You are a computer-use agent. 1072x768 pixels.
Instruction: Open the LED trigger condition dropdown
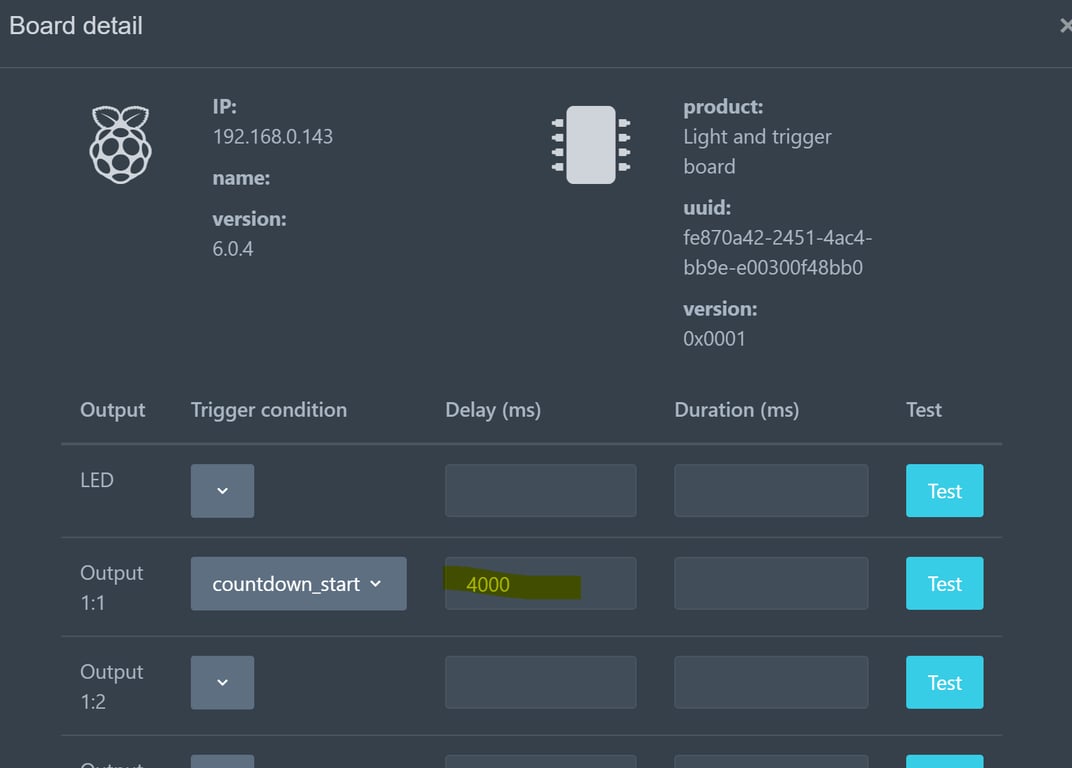(222, 491)
